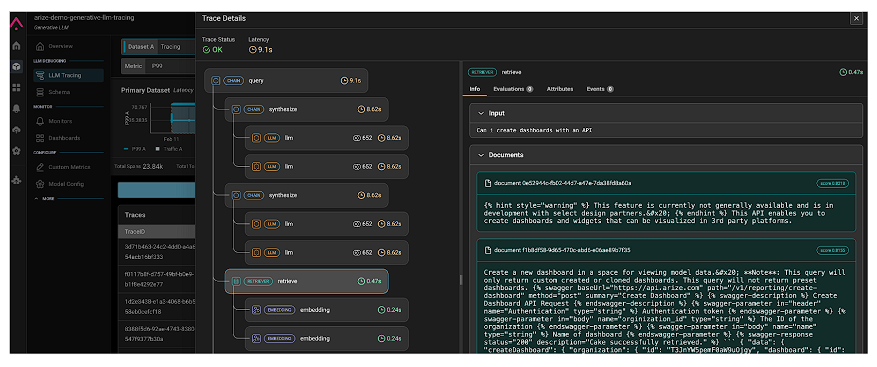This screenshot has width=877, height=367.
Task: Click the Arize logo icon
Action: pyautogui.click(x=17, y=22)
